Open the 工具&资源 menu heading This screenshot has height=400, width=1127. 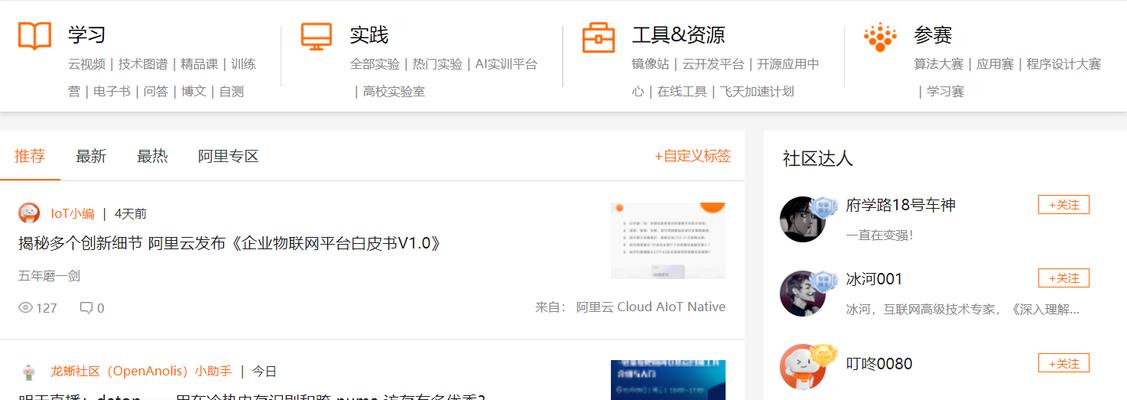[x=678, y=34]
